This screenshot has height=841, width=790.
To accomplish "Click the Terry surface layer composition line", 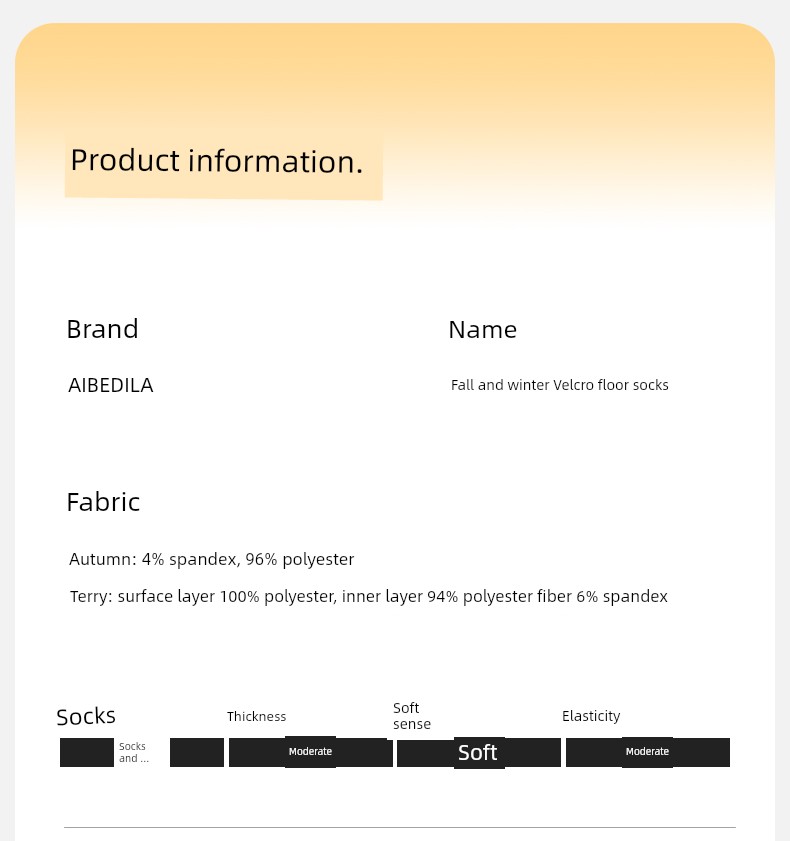I will [368, 596].
